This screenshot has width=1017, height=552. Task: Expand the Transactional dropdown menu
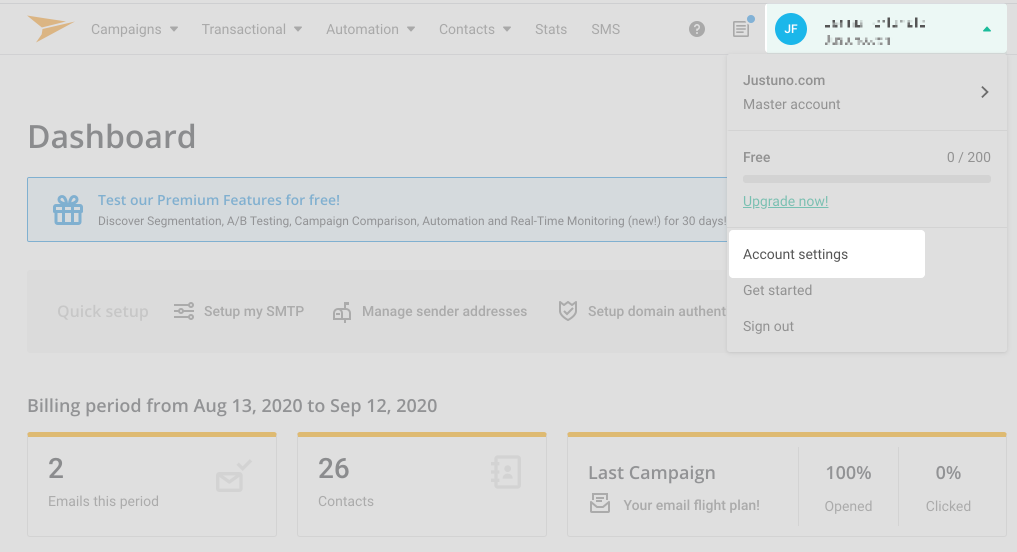(x=252, y=29)
